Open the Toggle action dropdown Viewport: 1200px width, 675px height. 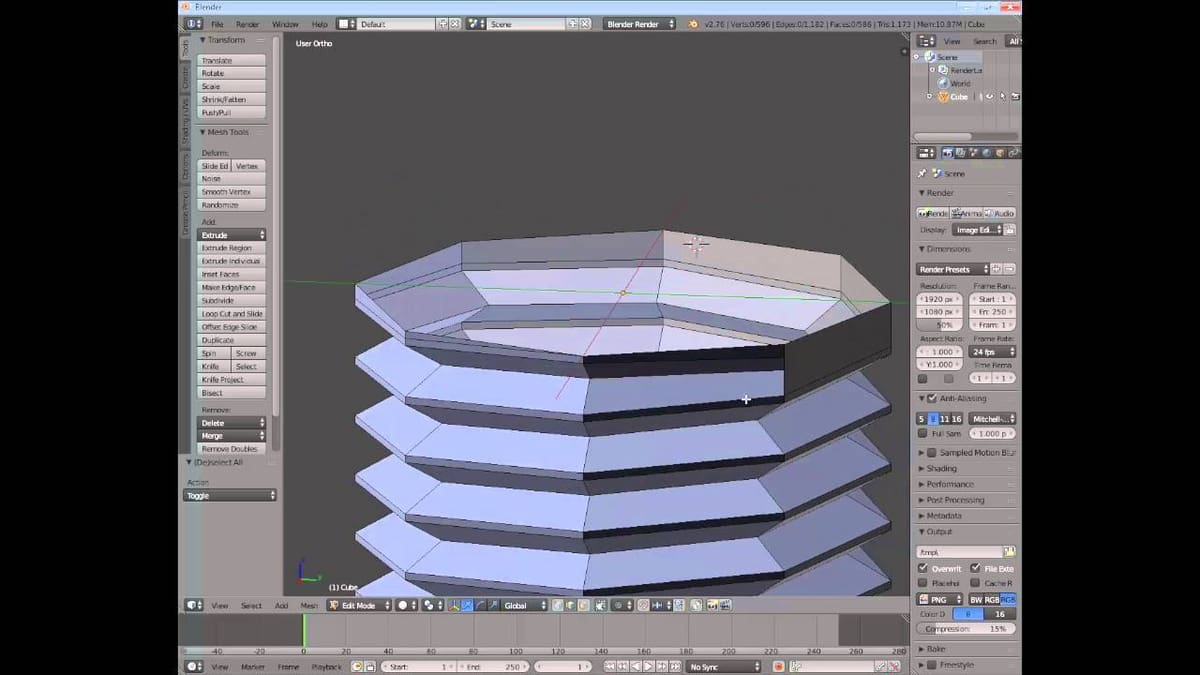pyautogui.click(x=230, y=495)
